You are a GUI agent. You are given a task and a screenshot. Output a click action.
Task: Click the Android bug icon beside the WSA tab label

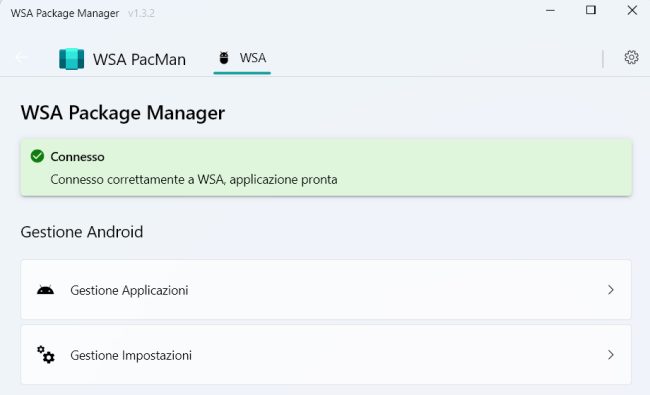pyautogui.click(x=224, y=58)
